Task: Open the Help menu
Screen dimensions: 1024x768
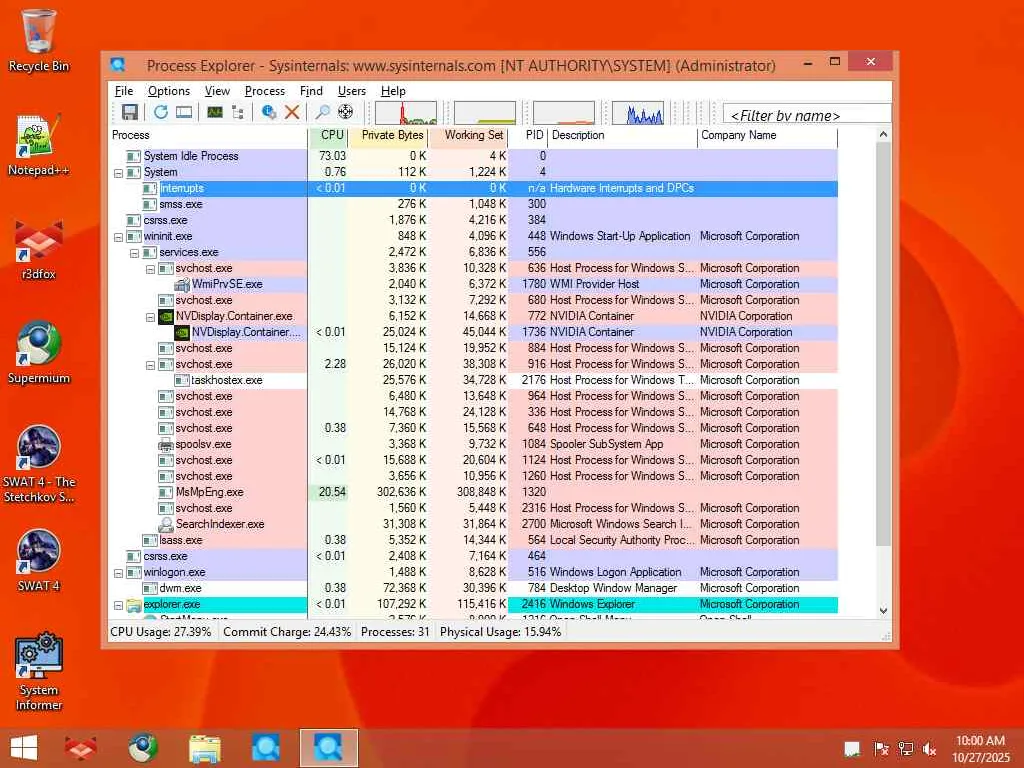Action: click(x=393, y=91)
